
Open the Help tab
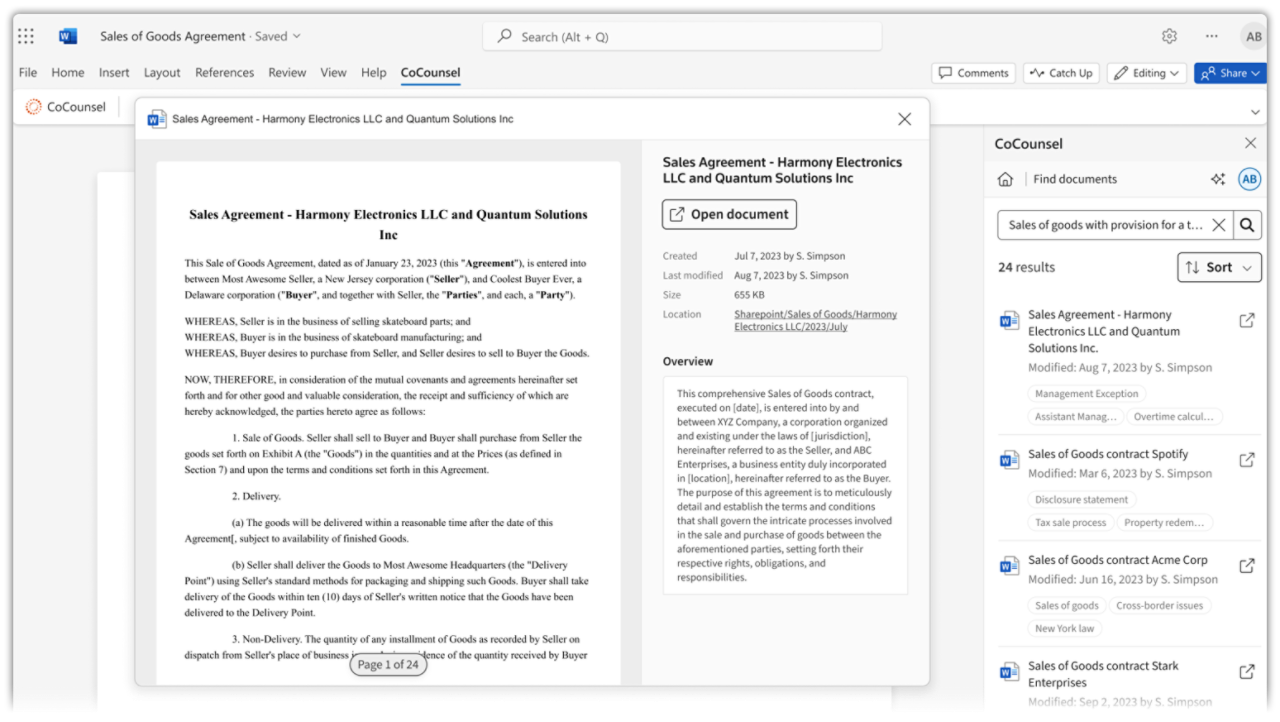point(374,73)
